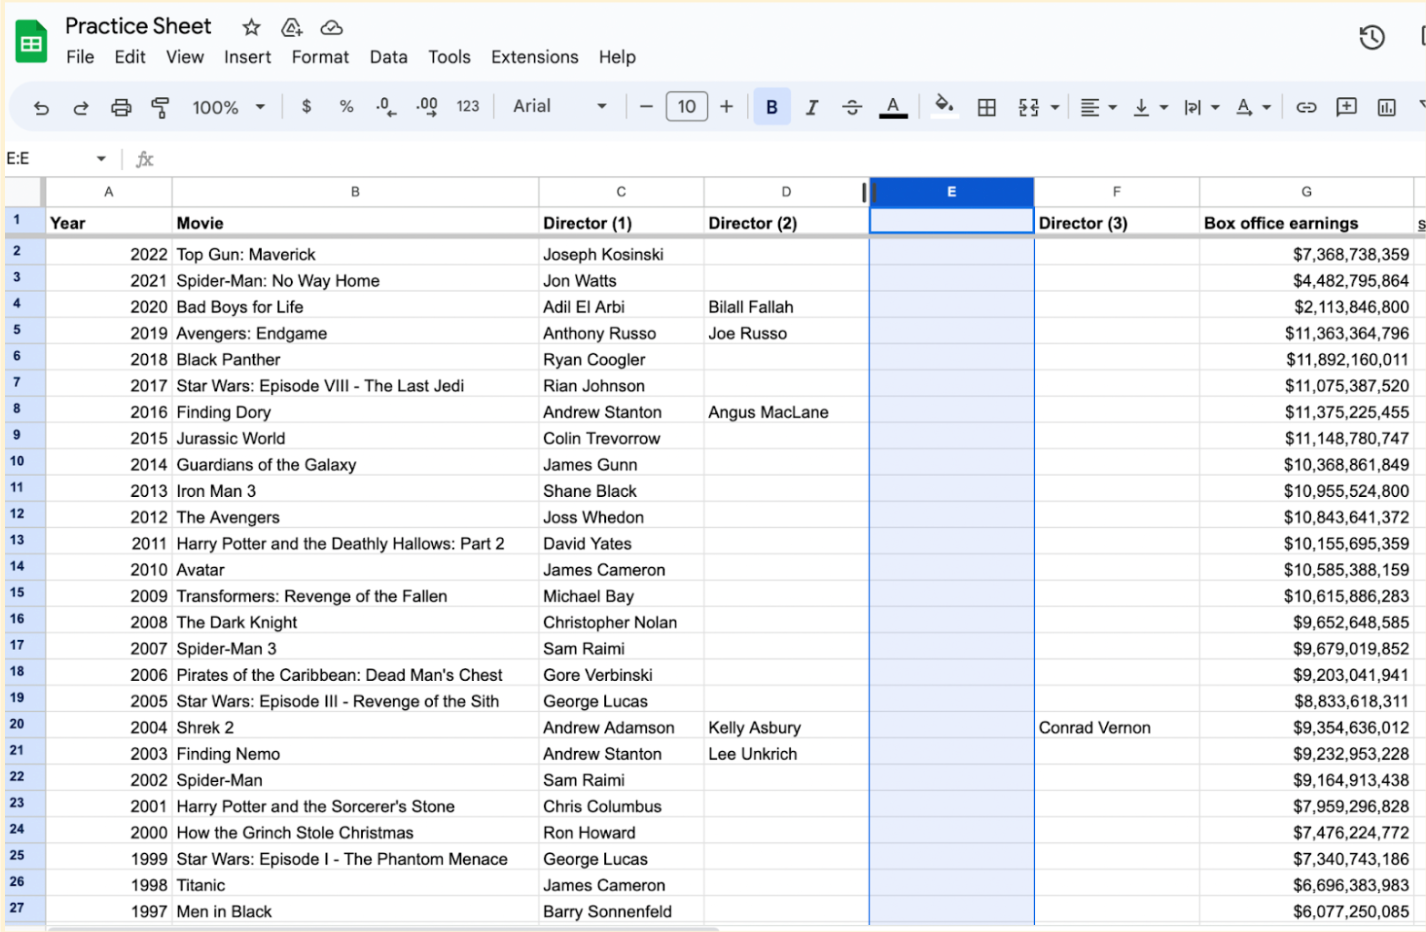Increase font size with plus button
1426x932 pixels.
click(x=726, y=106)
